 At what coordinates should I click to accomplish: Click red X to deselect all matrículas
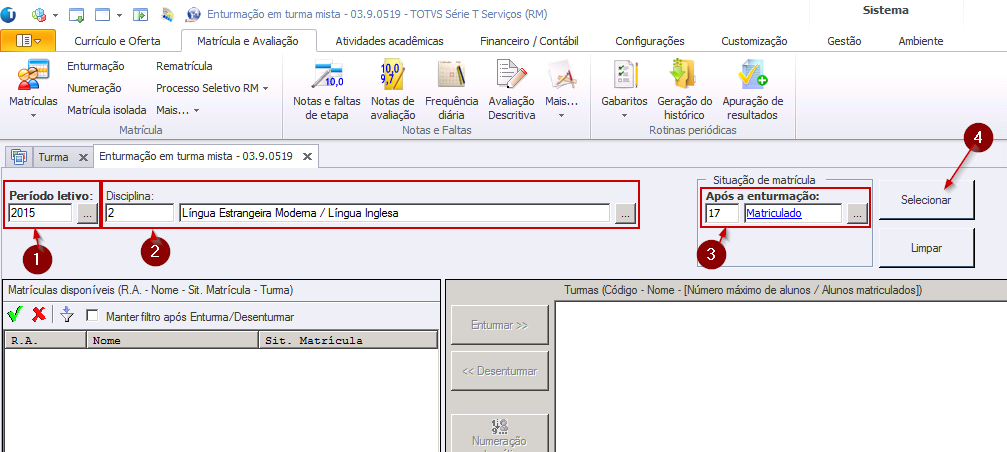tap(39, 315)
